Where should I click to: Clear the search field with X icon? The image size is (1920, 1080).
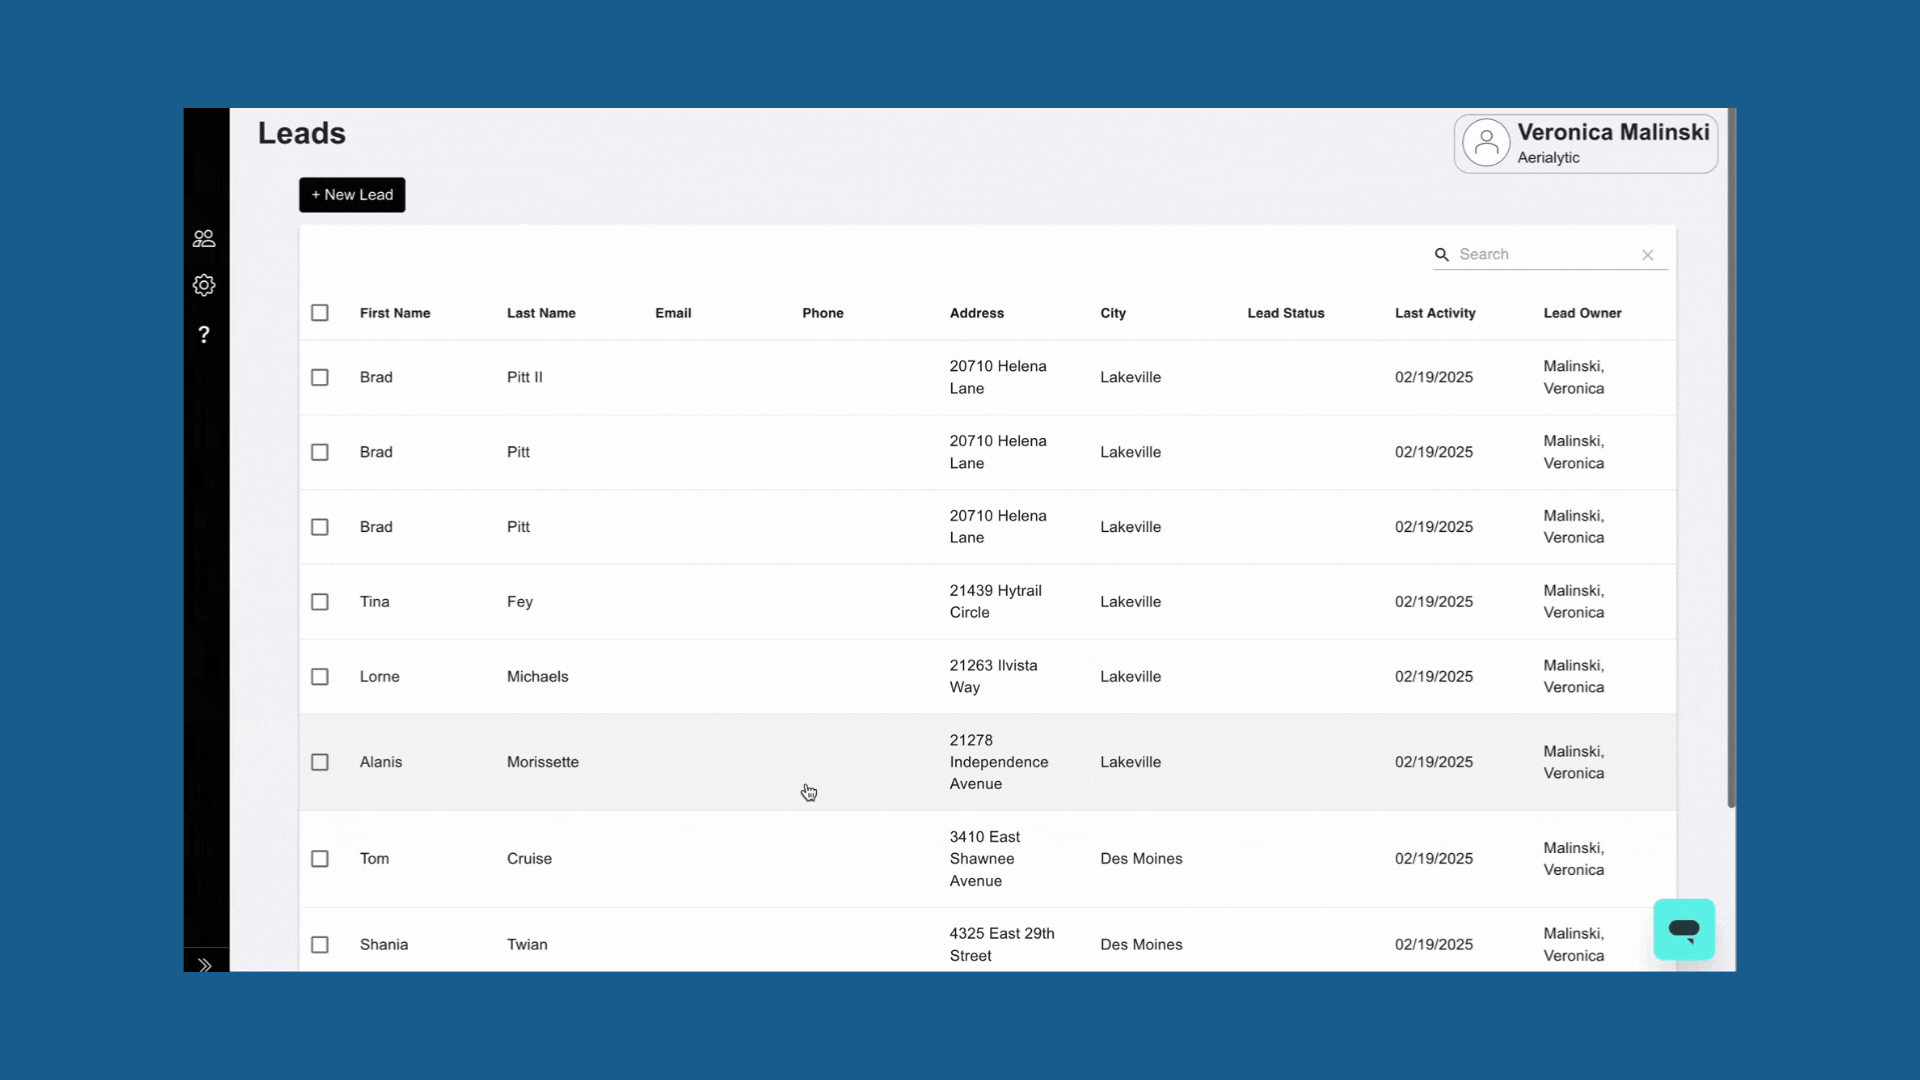pos(1648,255)
